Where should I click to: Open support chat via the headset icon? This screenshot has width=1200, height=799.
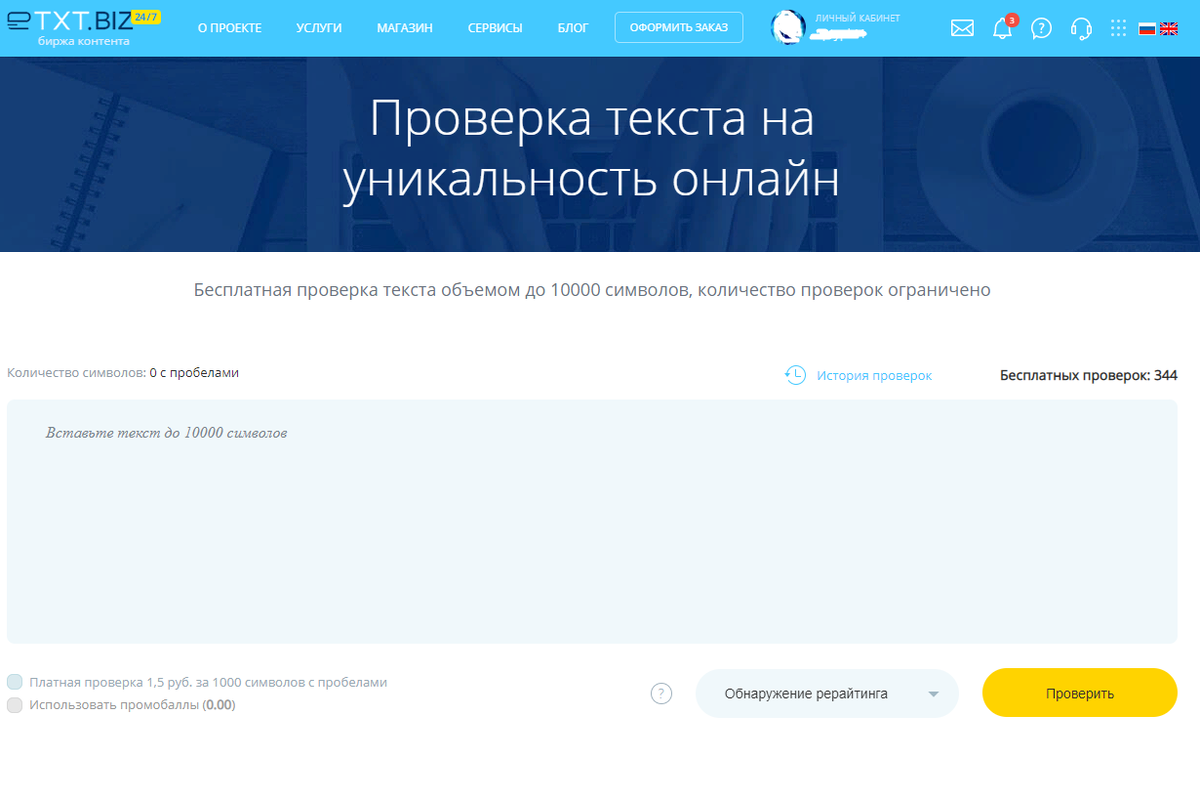coord(1081,28)
